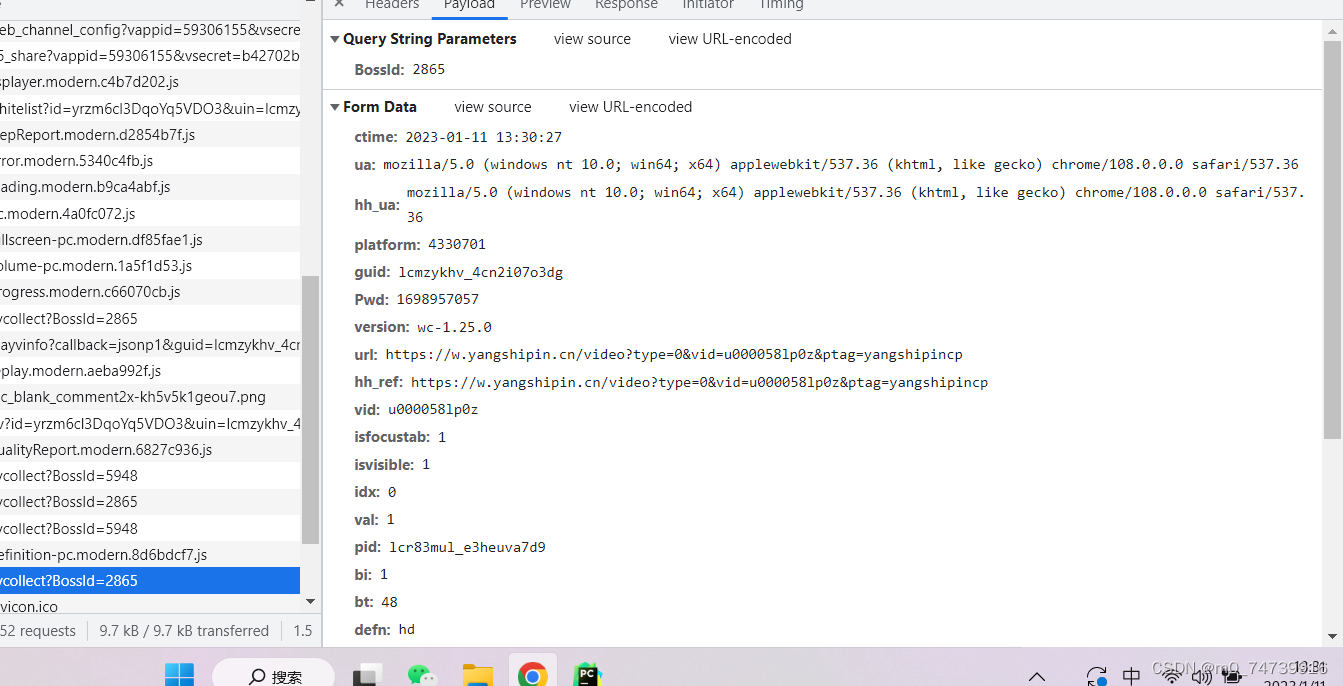Click the 9.7 kB transferred status entry
The height and width of the screenshot is (686, 1343).
(x=184, y=631)
